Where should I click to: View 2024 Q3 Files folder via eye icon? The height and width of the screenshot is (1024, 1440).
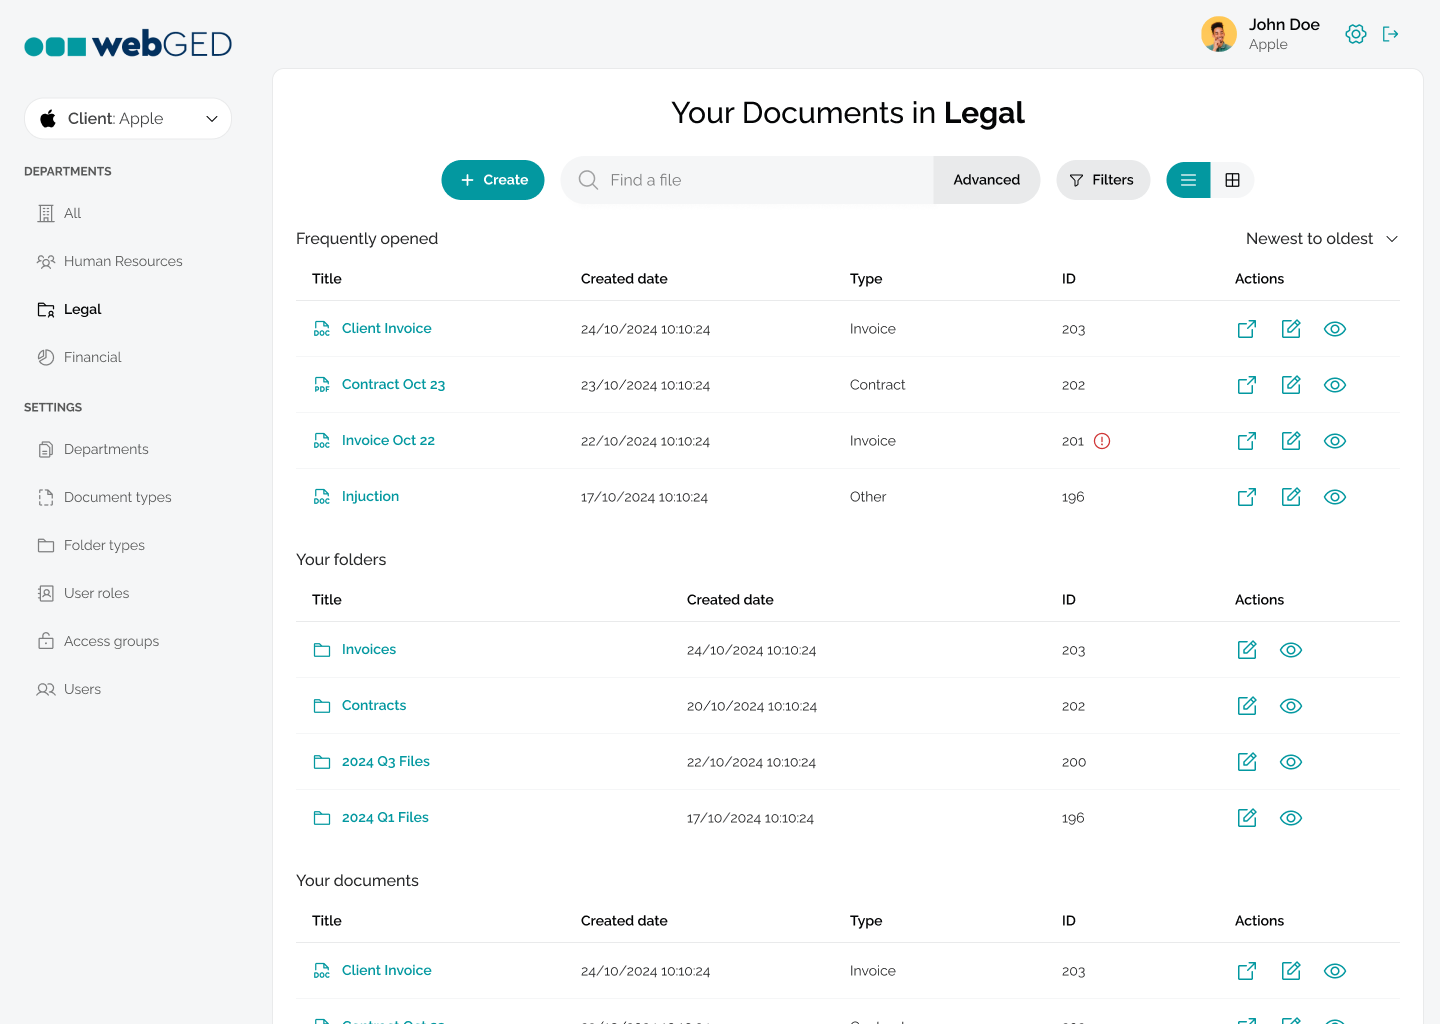tap(1291, 762)
